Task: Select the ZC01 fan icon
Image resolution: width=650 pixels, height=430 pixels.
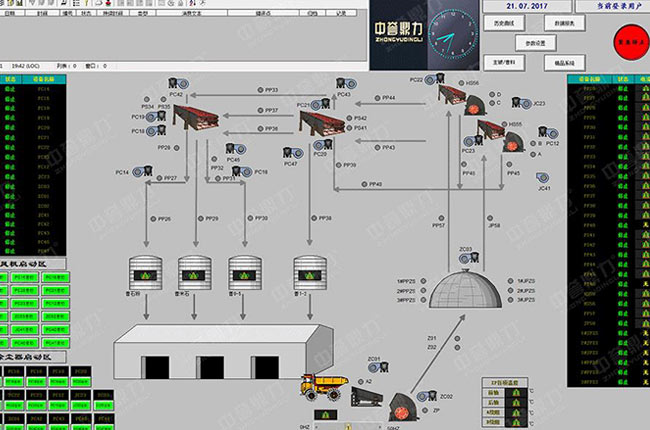Action: pyautogui.click(x=373, y=368)
